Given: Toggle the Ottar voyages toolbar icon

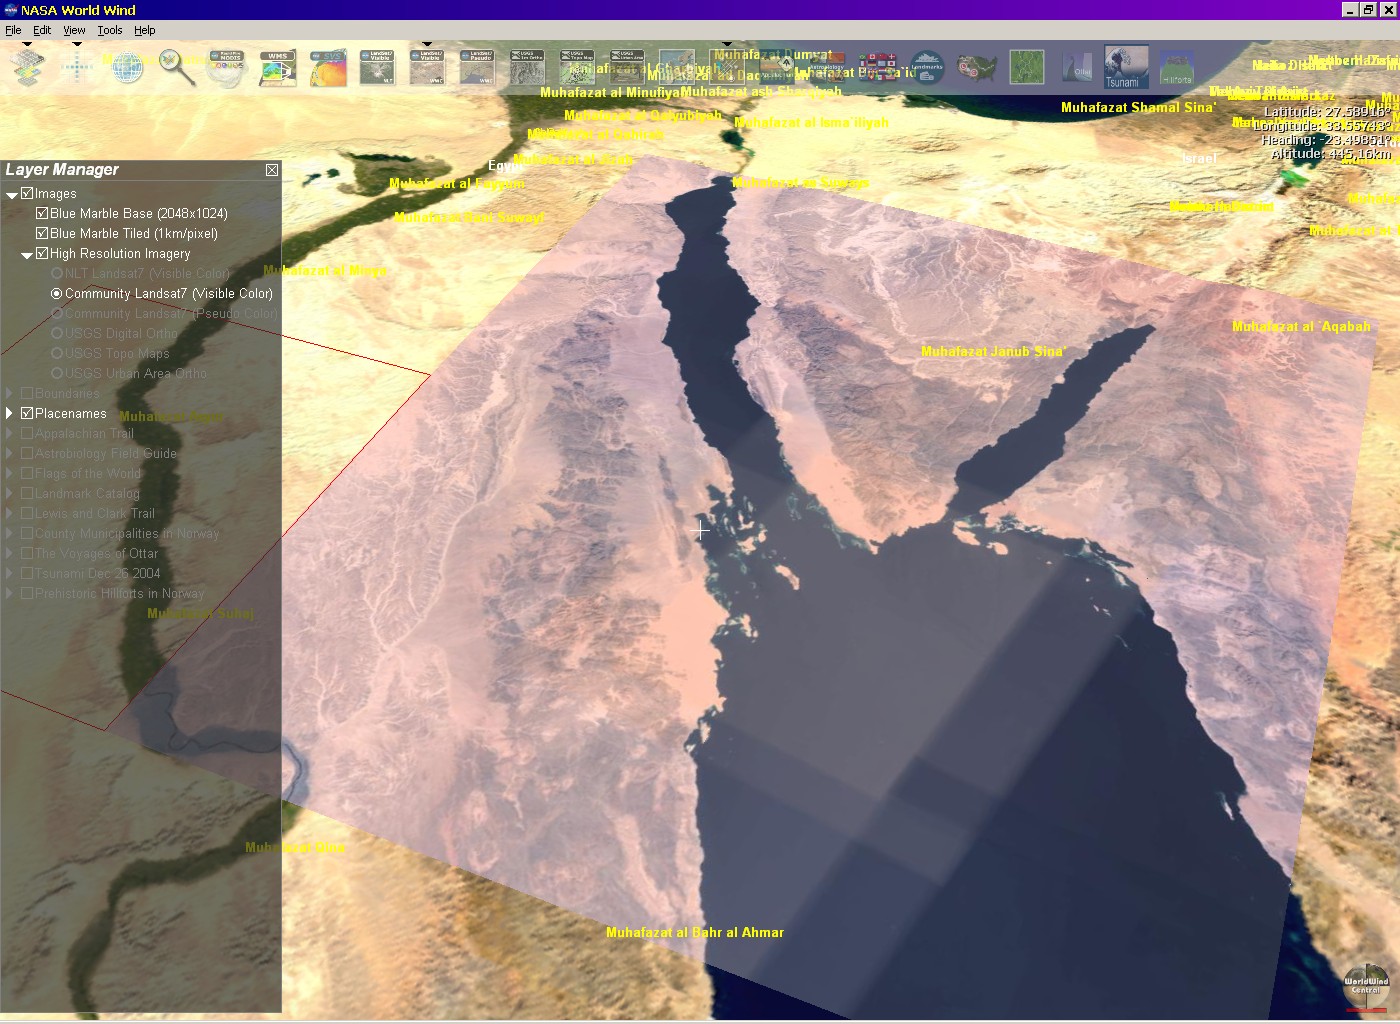Looking at the screenshot, I should click(1076, 67).
